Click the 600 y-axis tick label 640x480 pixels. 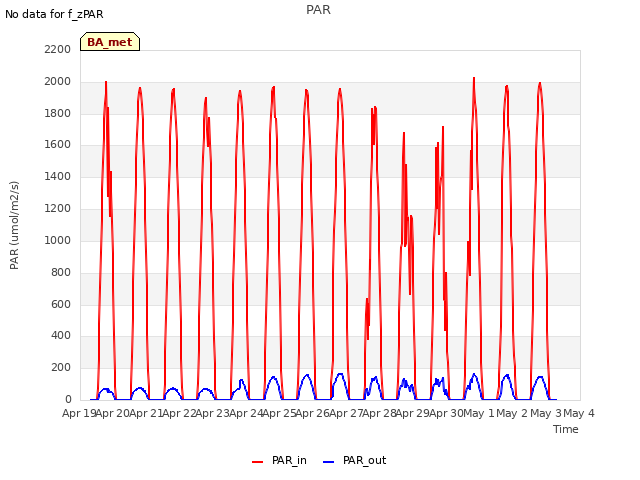61,304
